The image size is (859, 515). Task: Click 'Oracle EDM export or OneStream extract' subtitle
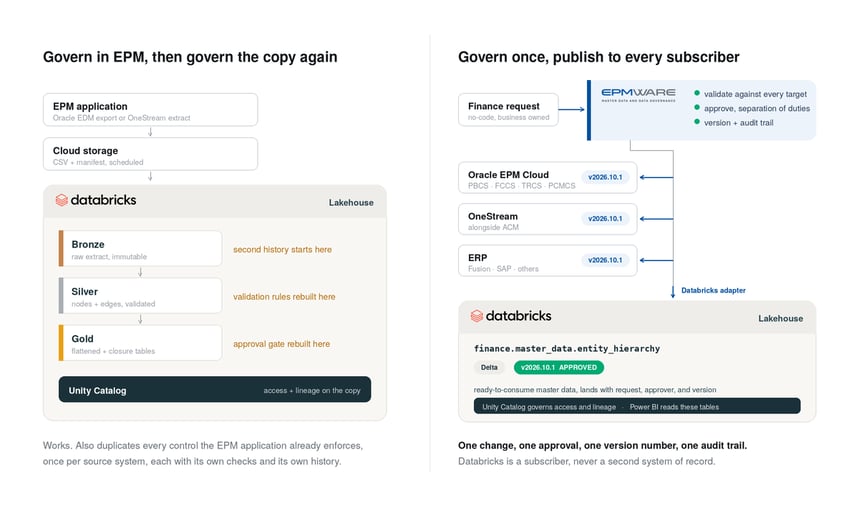122,118
